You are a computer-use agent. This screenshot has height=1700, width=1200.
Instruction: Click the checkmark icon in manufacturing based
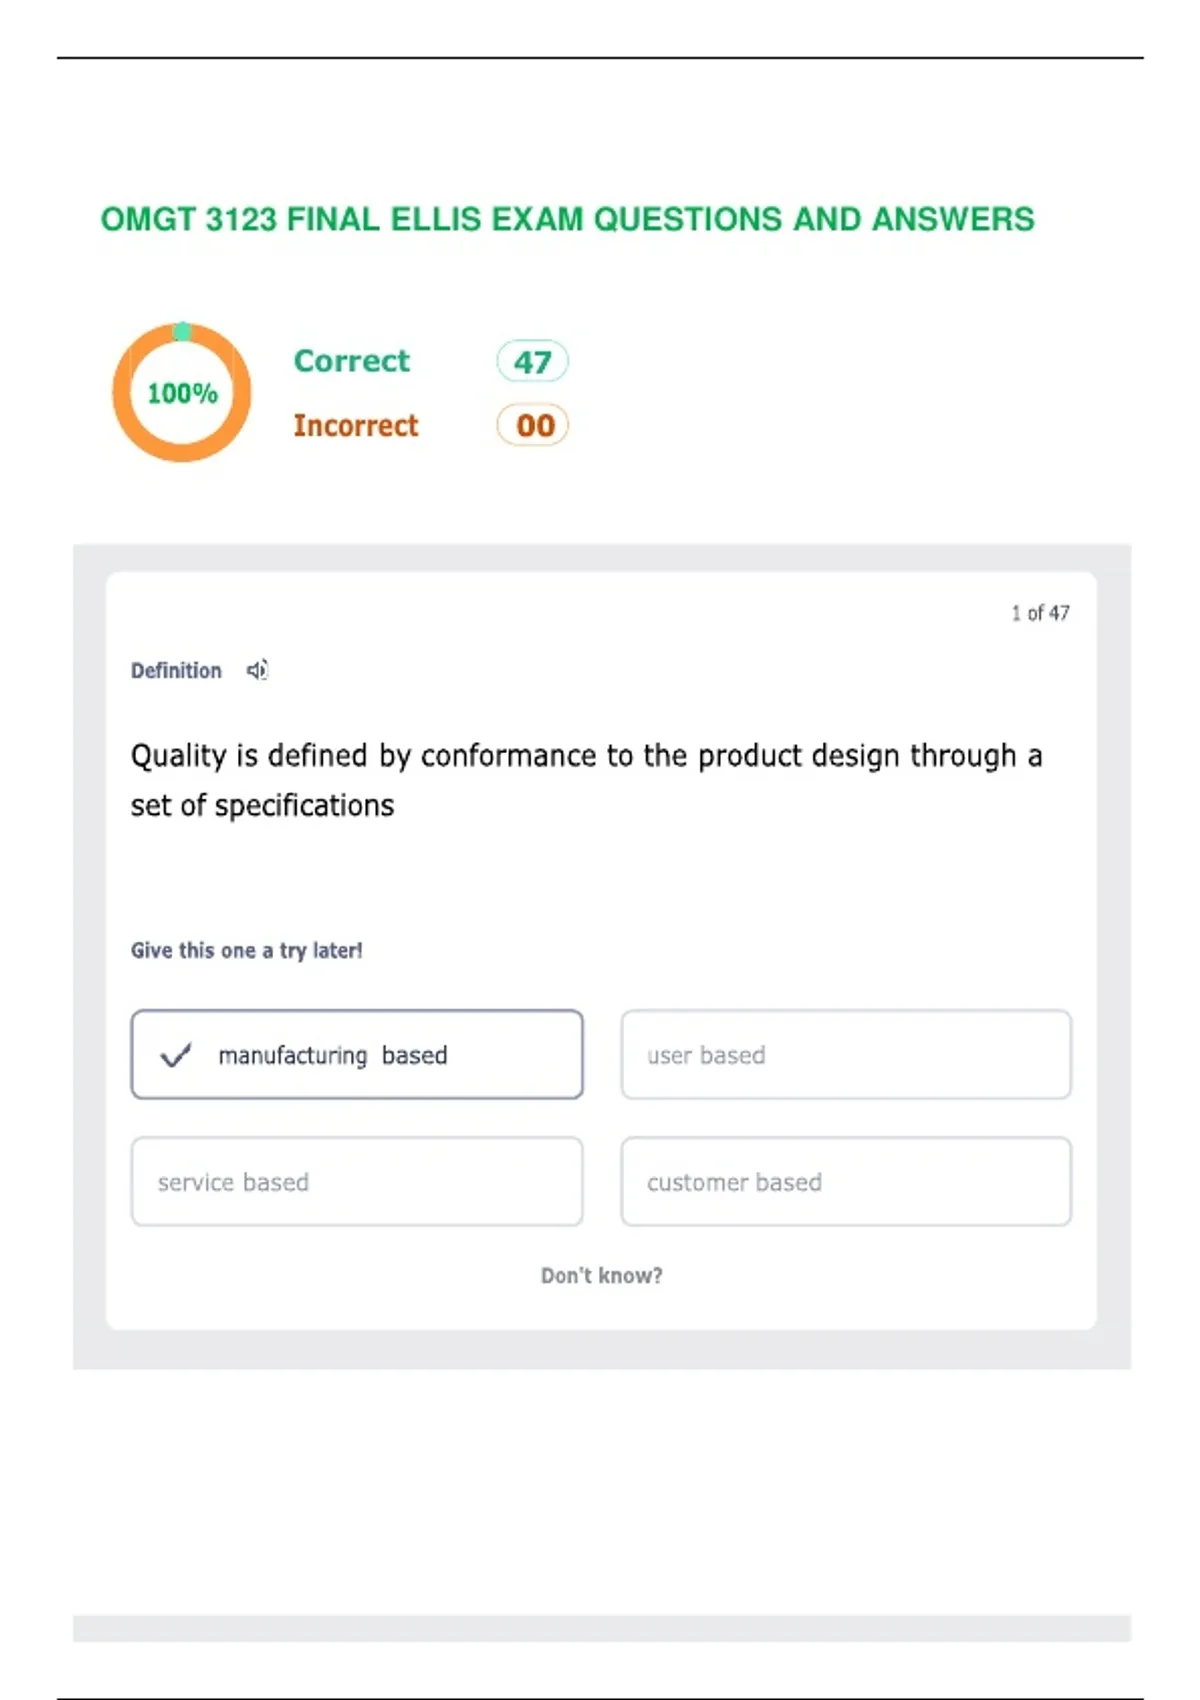coord(175,1055)
